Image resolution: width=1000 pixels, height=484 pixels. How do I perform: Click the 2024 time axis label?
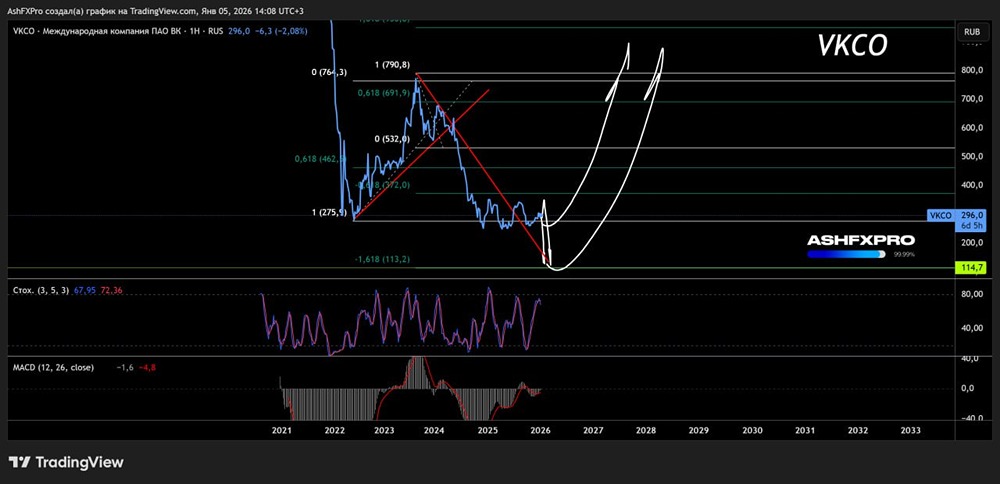(434, 430)
